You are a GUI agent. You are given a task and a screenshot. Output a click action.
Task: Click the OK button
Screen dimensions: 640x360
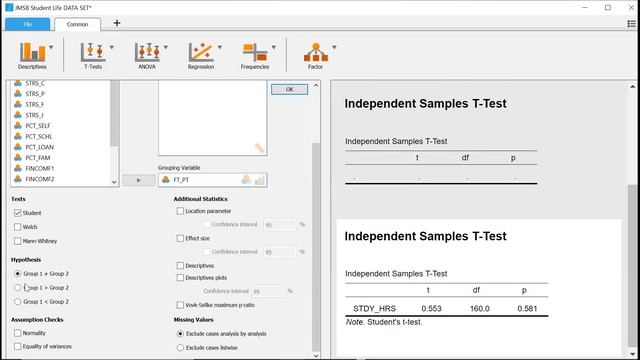[289, 89]
